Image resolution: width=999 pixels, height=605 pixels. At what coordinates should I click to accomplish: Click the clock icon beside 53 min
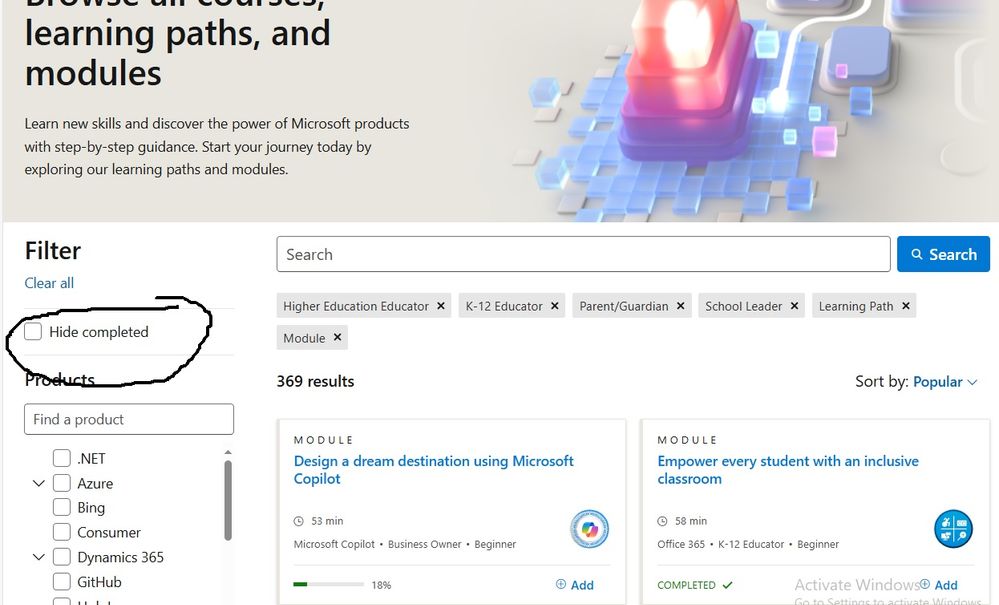click(298, 521)
